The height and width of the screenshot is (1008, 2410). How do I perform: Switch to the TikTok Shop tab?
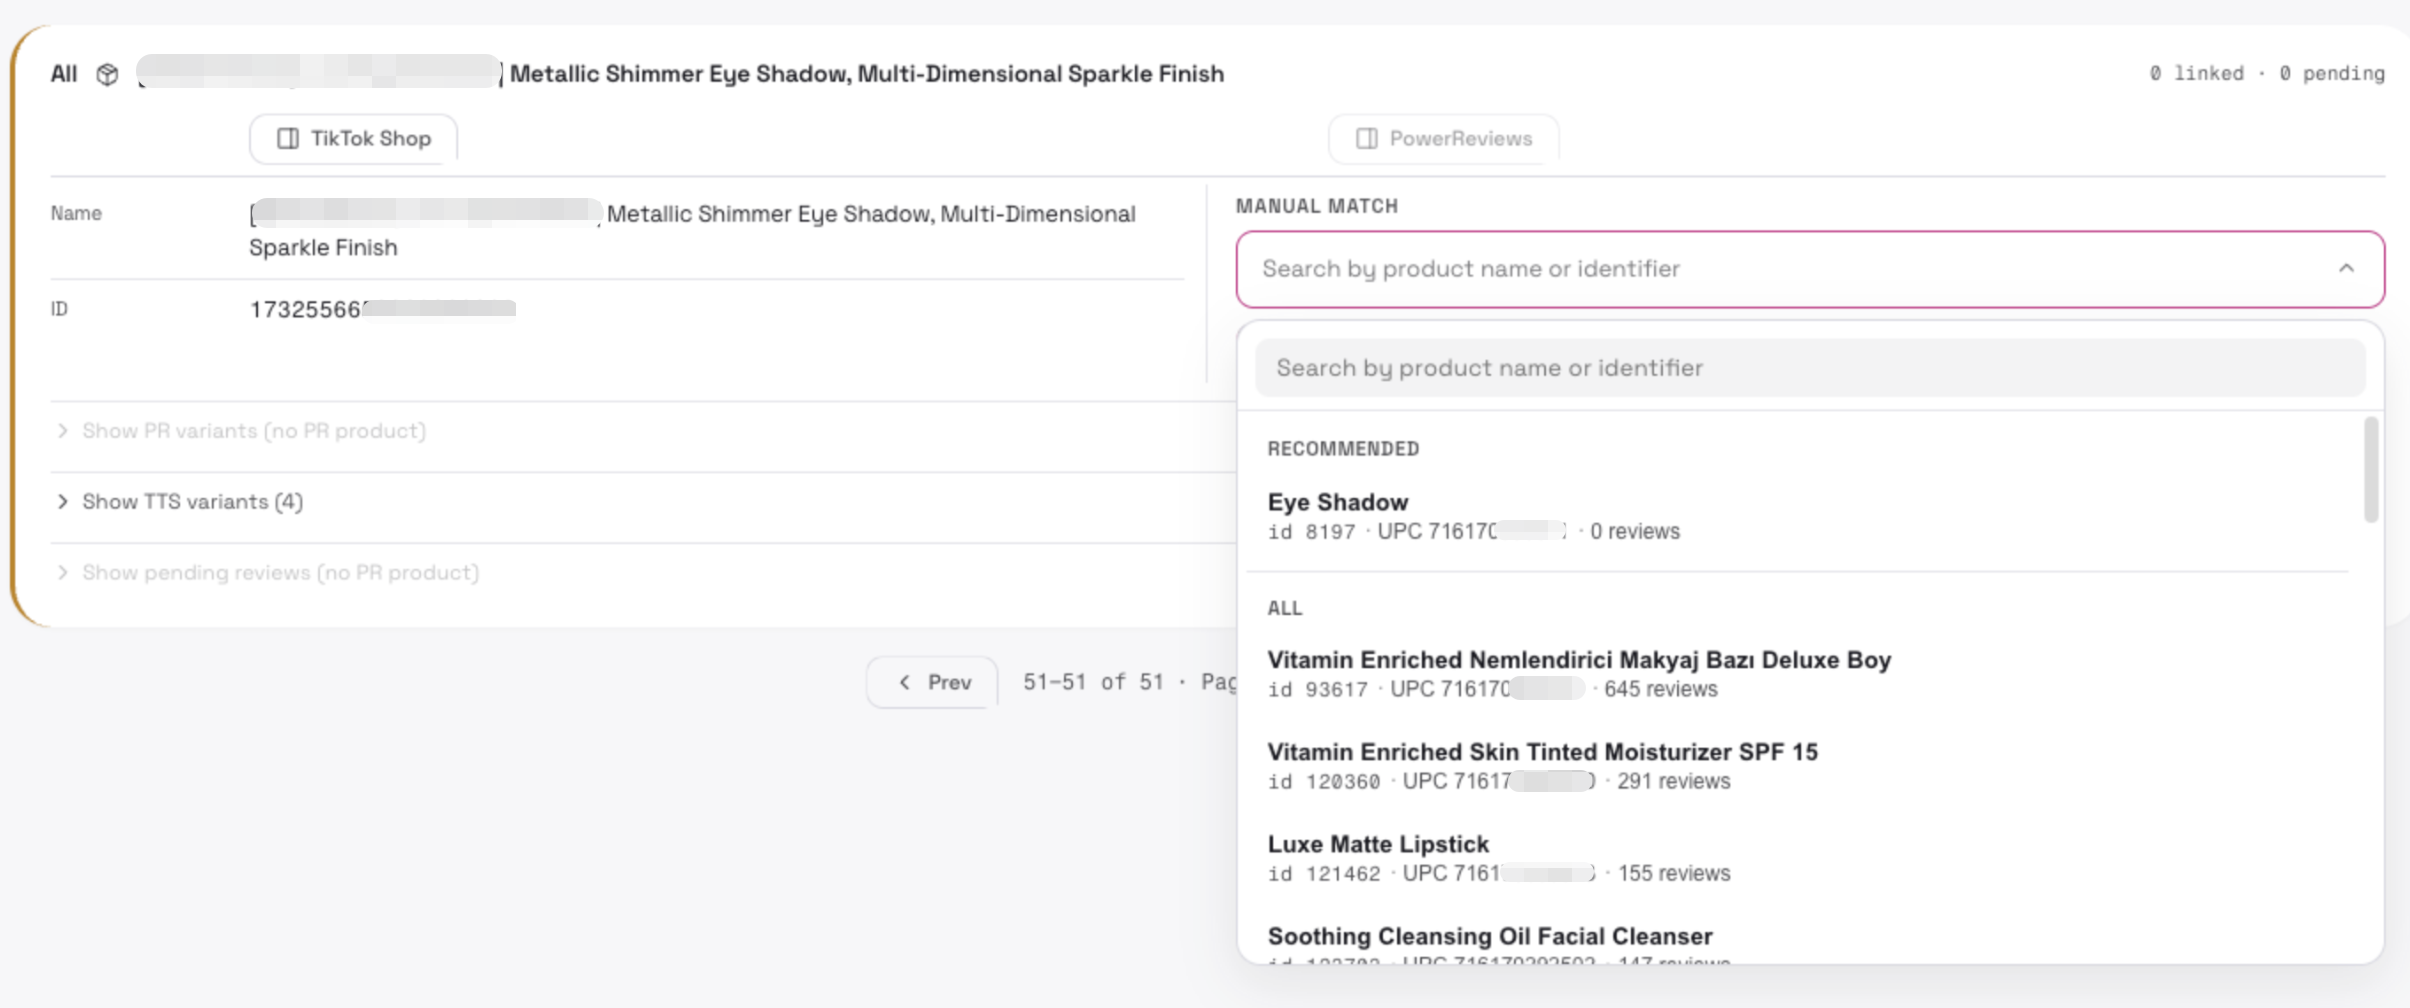[353, 138]
